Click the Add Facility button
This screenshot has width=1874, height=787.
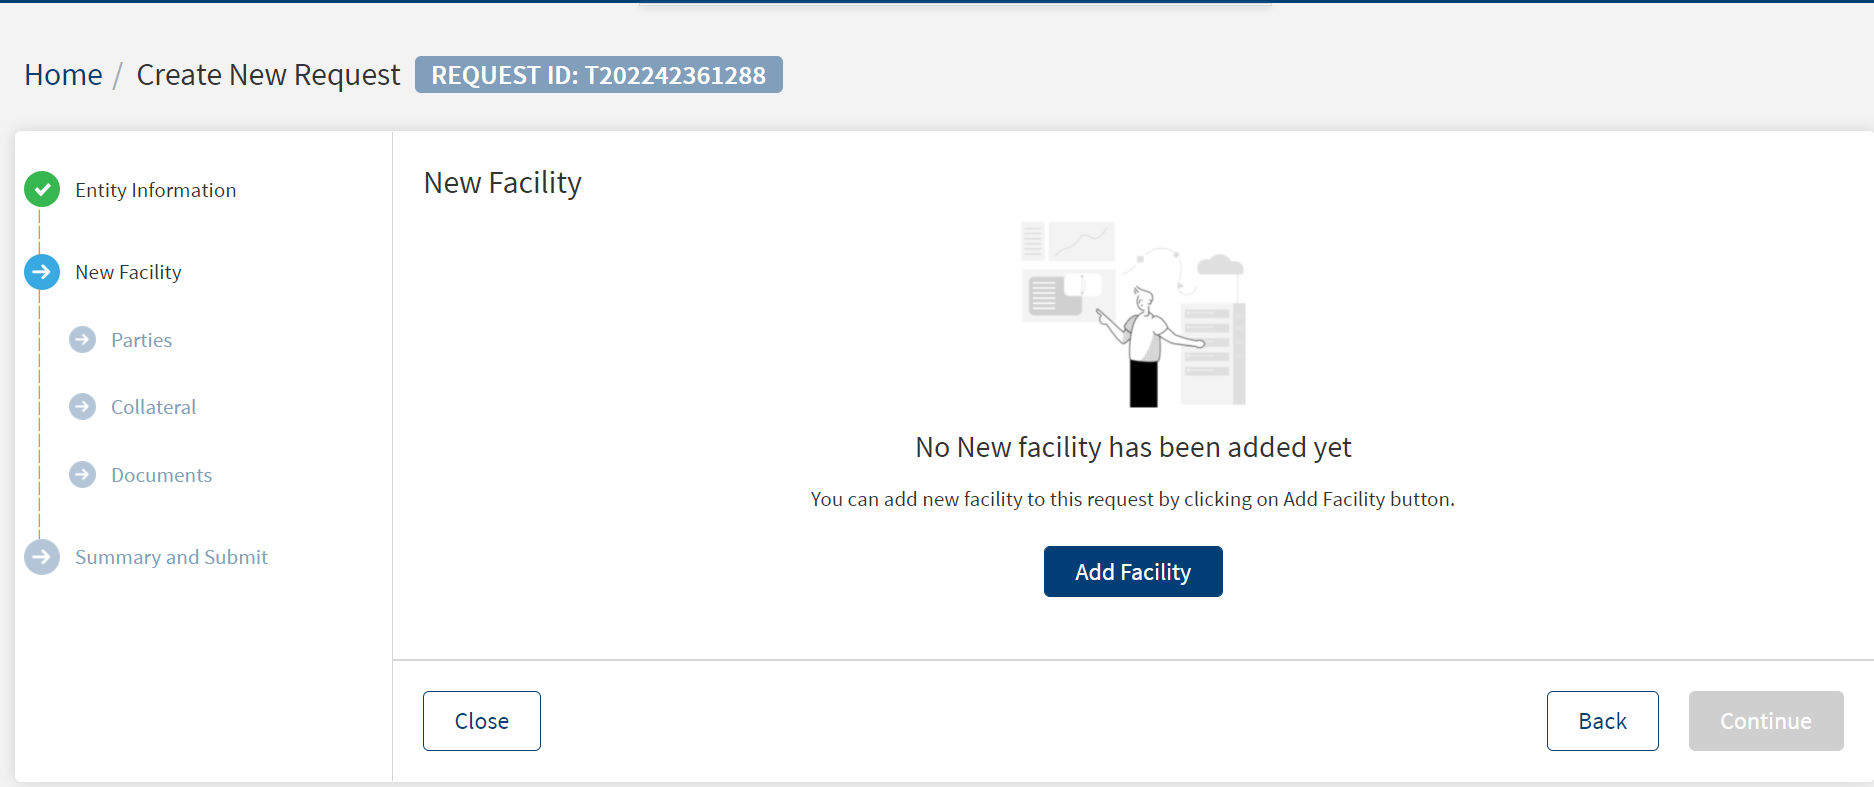1133,571
